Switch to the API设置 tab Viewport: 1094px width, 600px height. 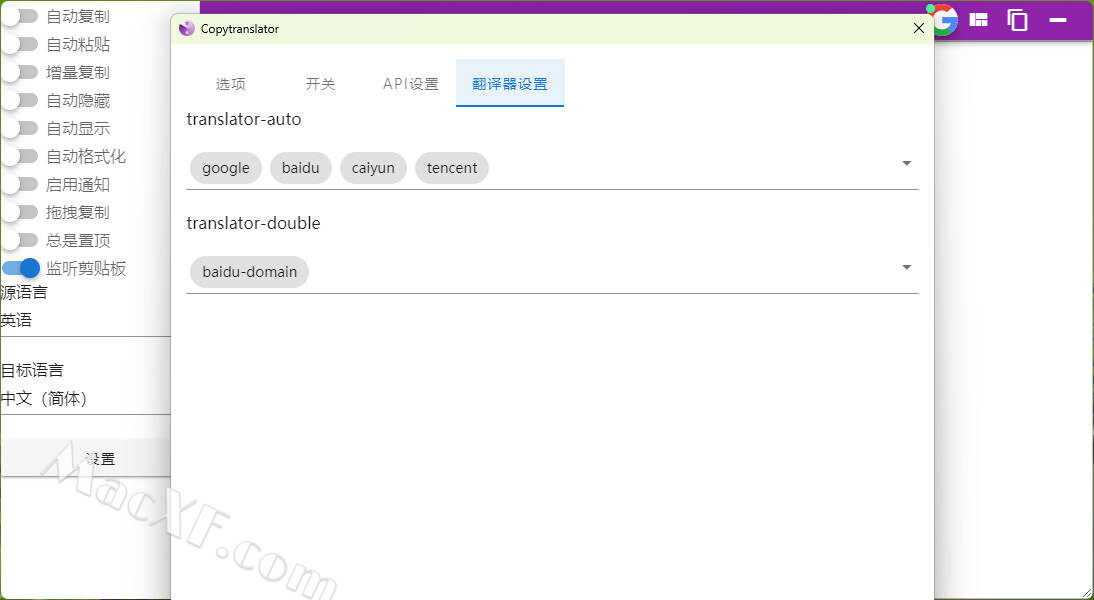410,84
